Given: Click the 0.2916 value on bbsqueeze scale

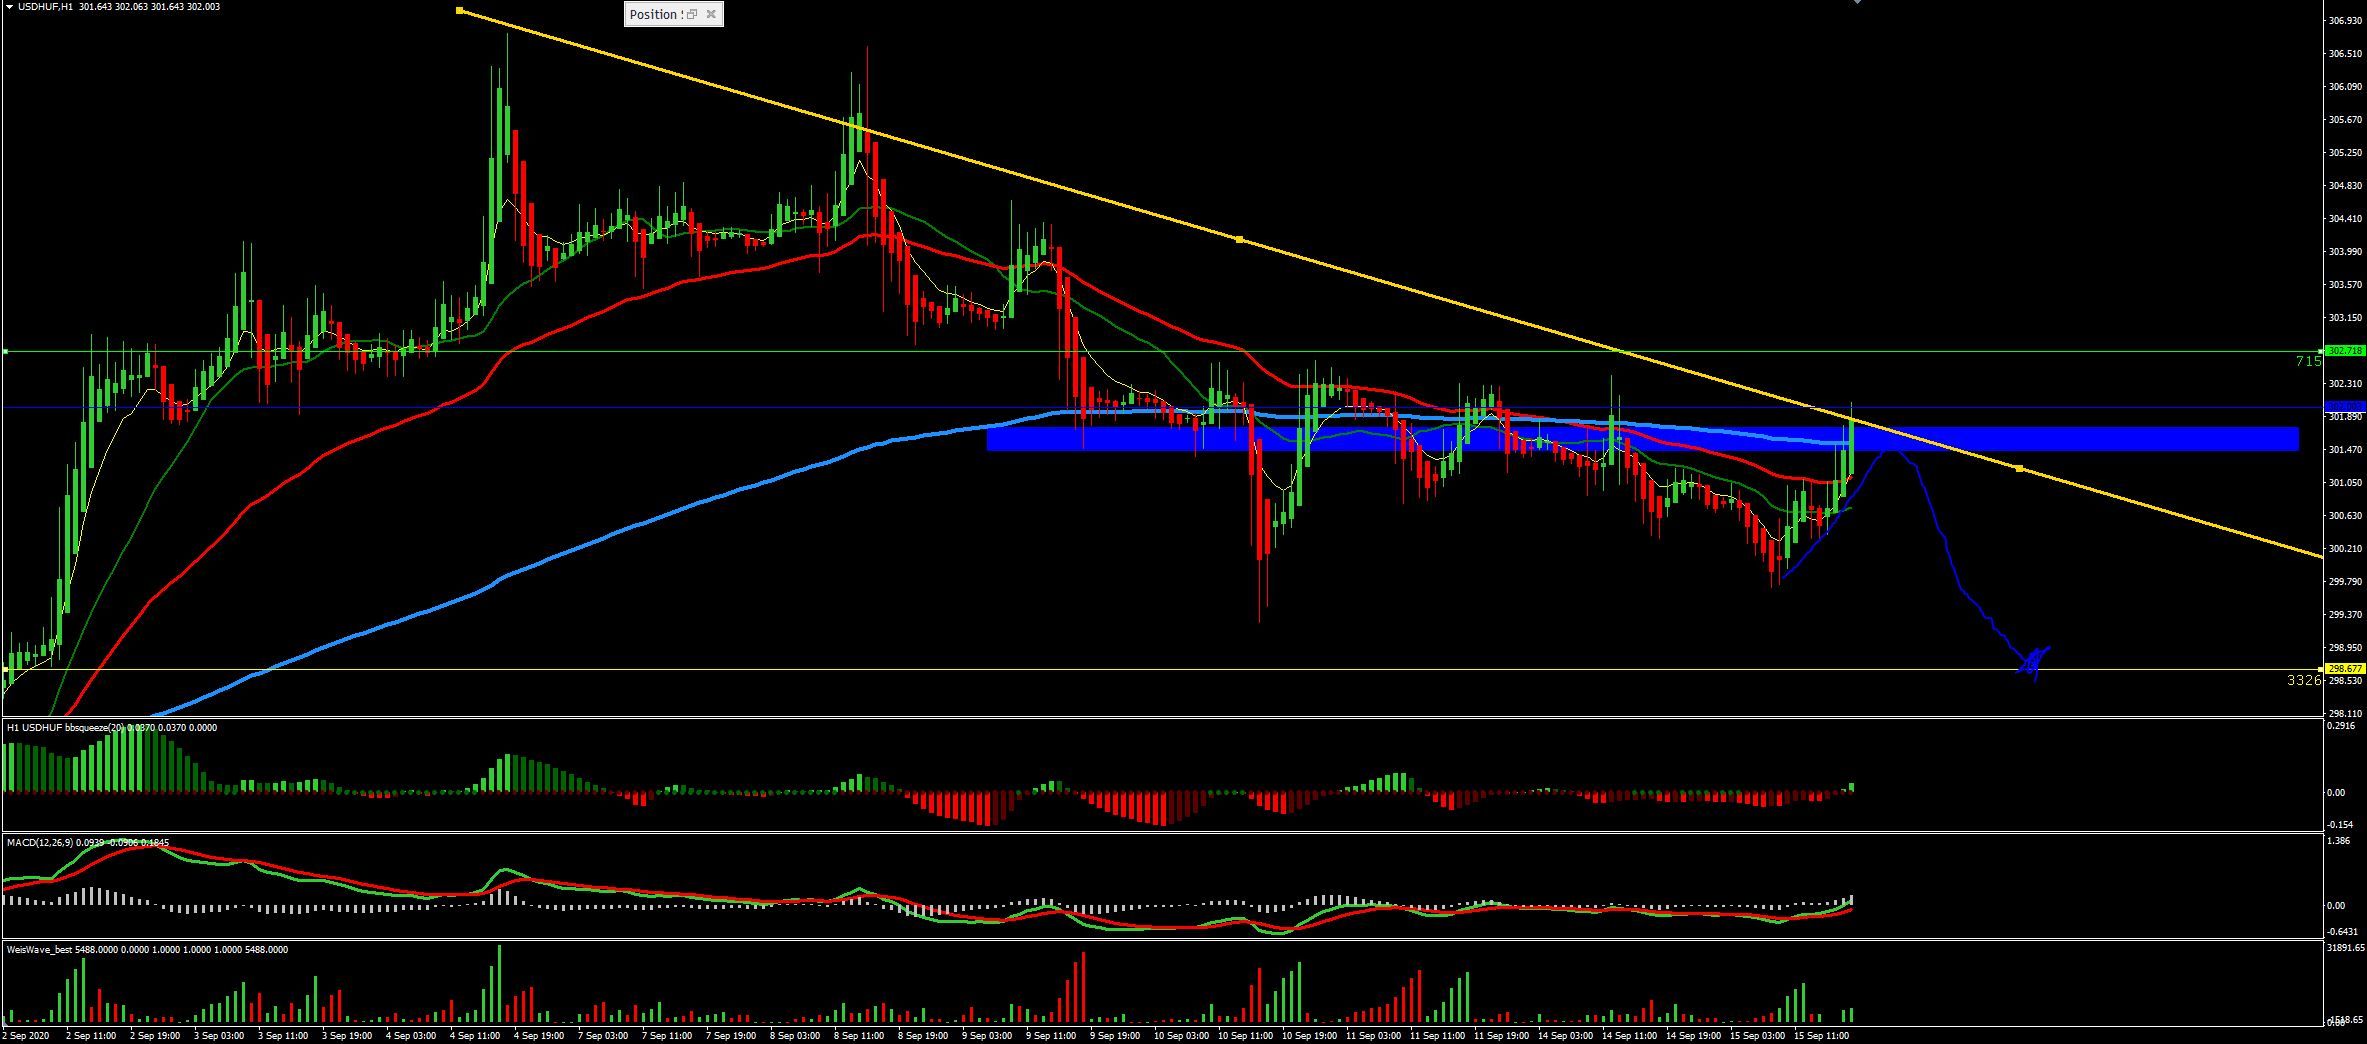Looking at the screenshot, I should (x=2341, y=727).
